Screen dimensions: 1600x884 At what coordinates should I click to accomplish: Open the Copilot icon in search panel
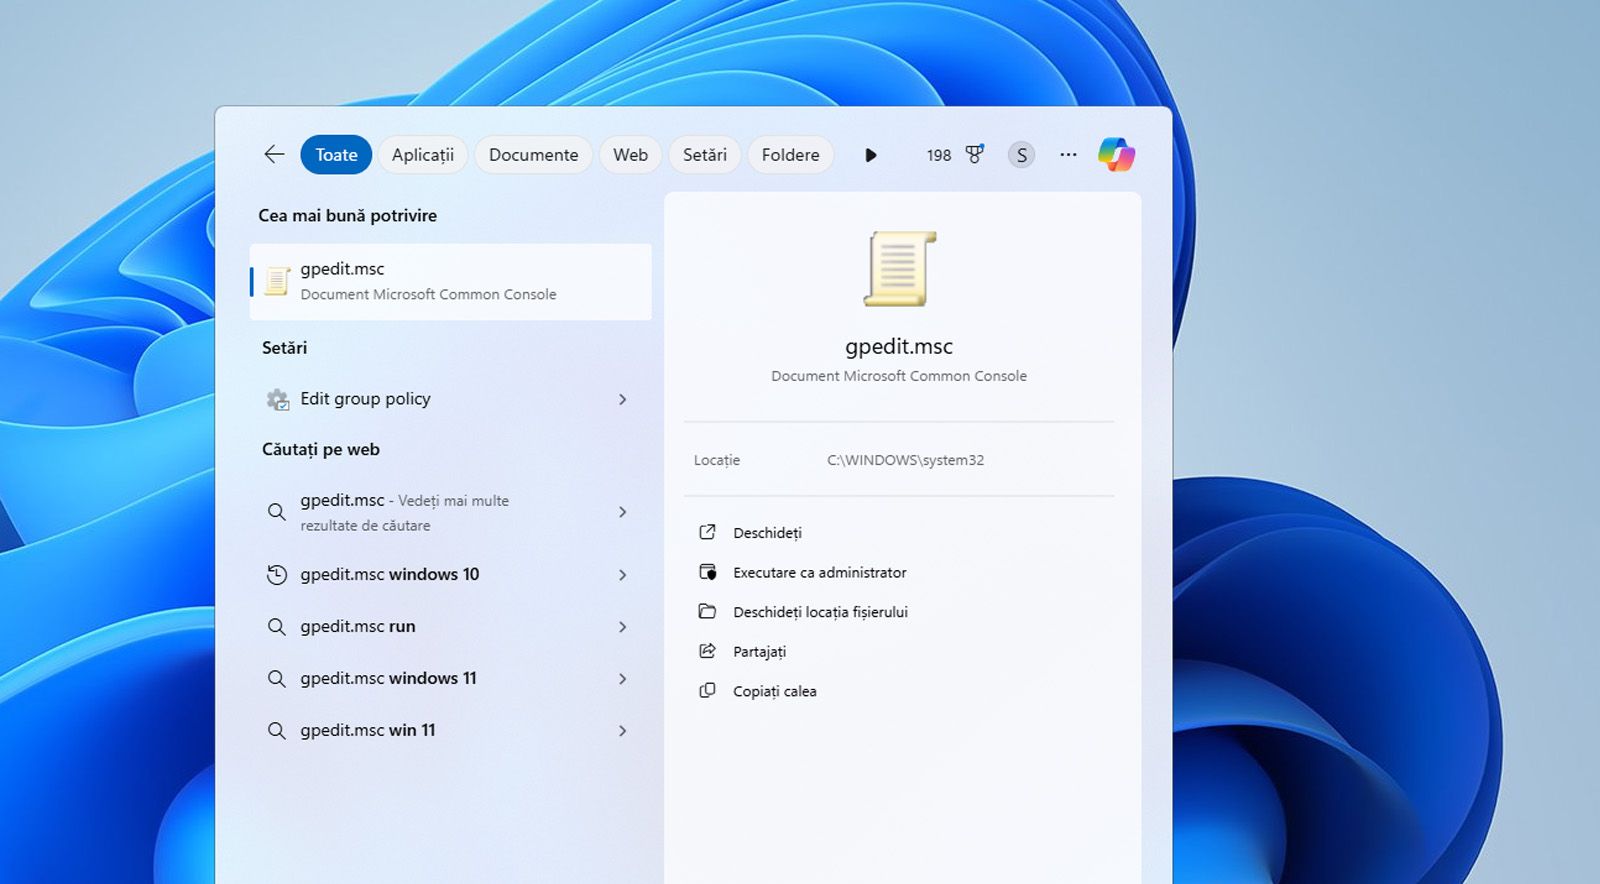click(1116, 154)
